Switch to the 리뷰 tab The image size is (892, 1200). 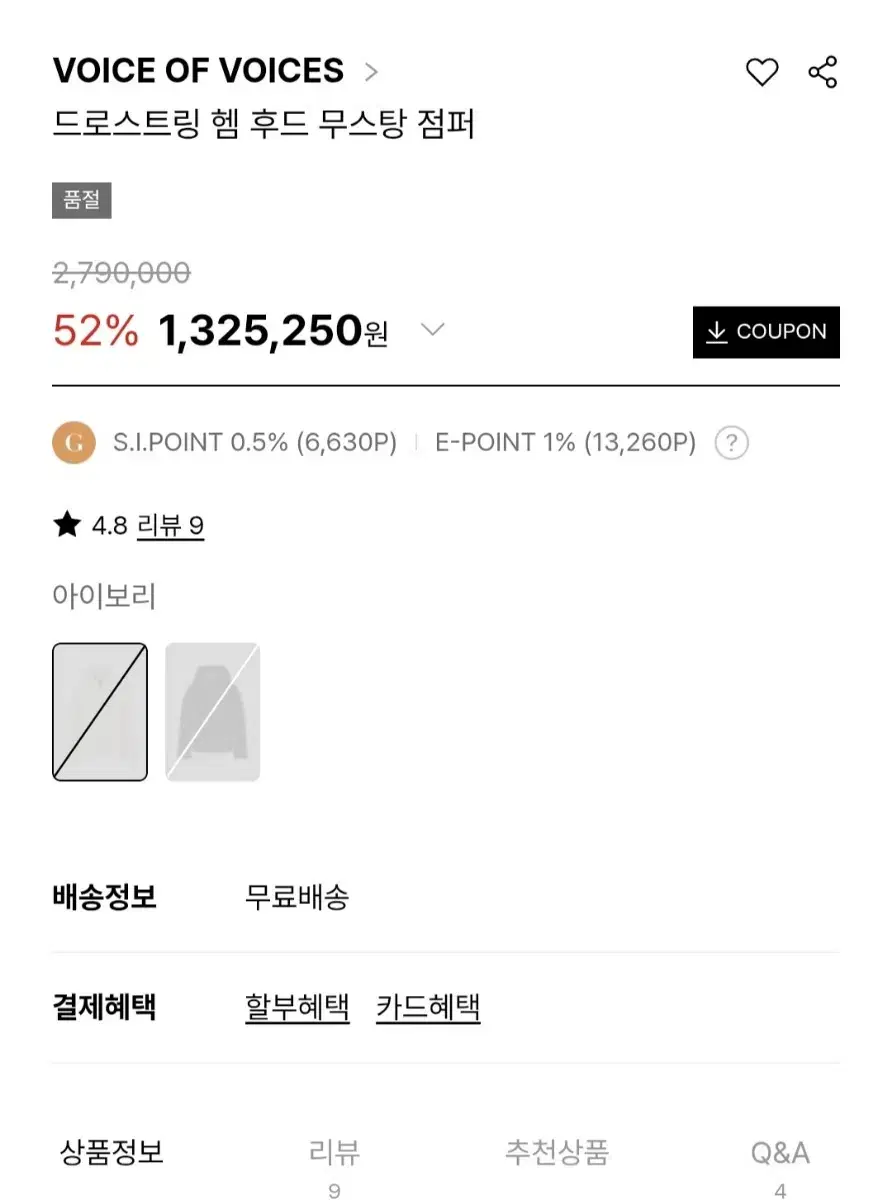click(334, 1164)
